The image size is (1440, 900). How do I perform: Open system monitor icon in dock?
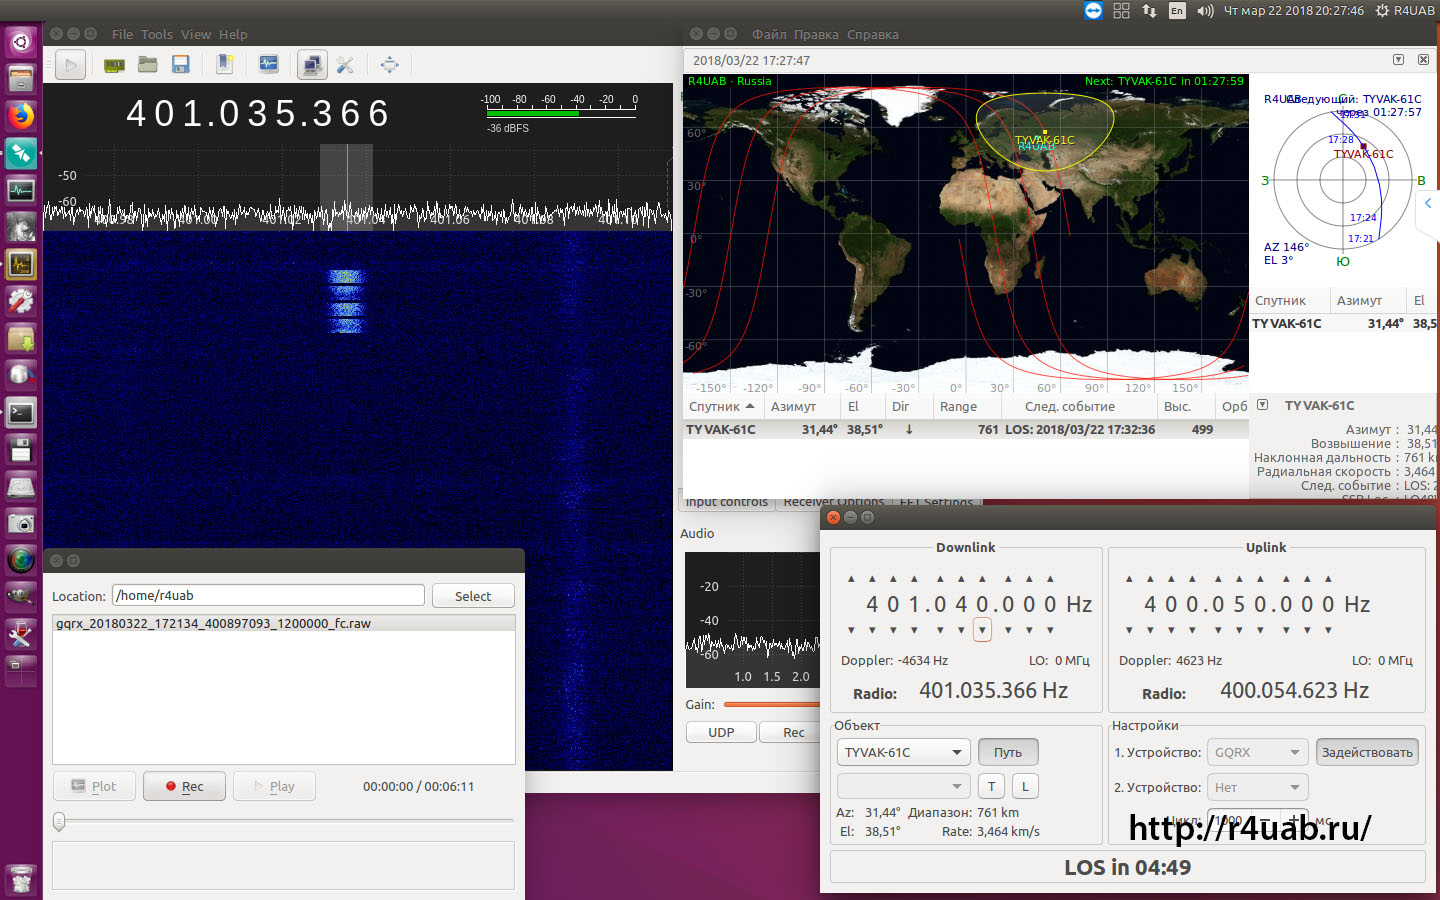[x=21, y=190]
